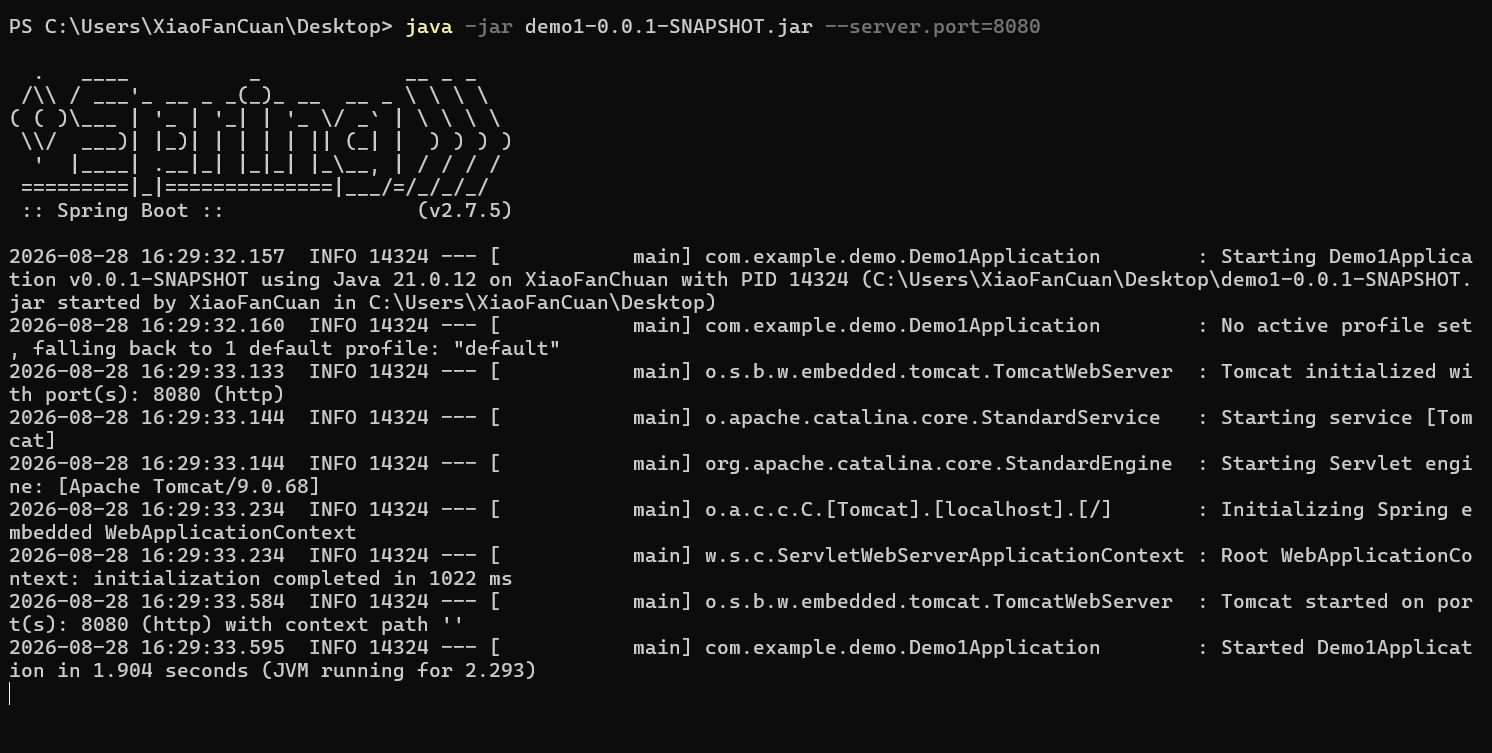This screenshot has height=753, width=1492.
Task: Click the 'Tomcat started on por' log message
Action: coord(1347,602)
